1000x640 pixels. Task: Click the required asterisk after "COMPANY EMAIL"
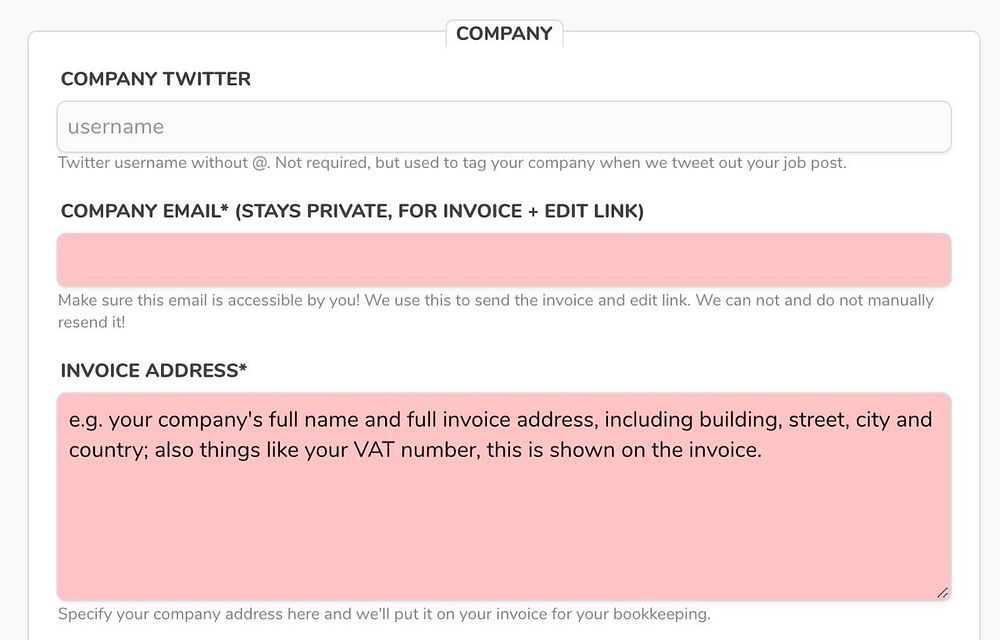(225, 210)
